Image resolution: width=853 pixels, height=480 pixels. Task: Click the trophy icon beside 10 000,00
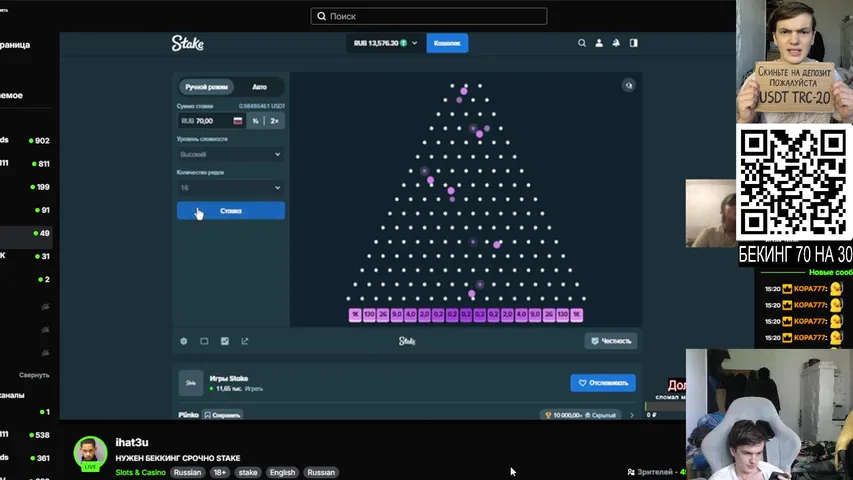(548, 415)
